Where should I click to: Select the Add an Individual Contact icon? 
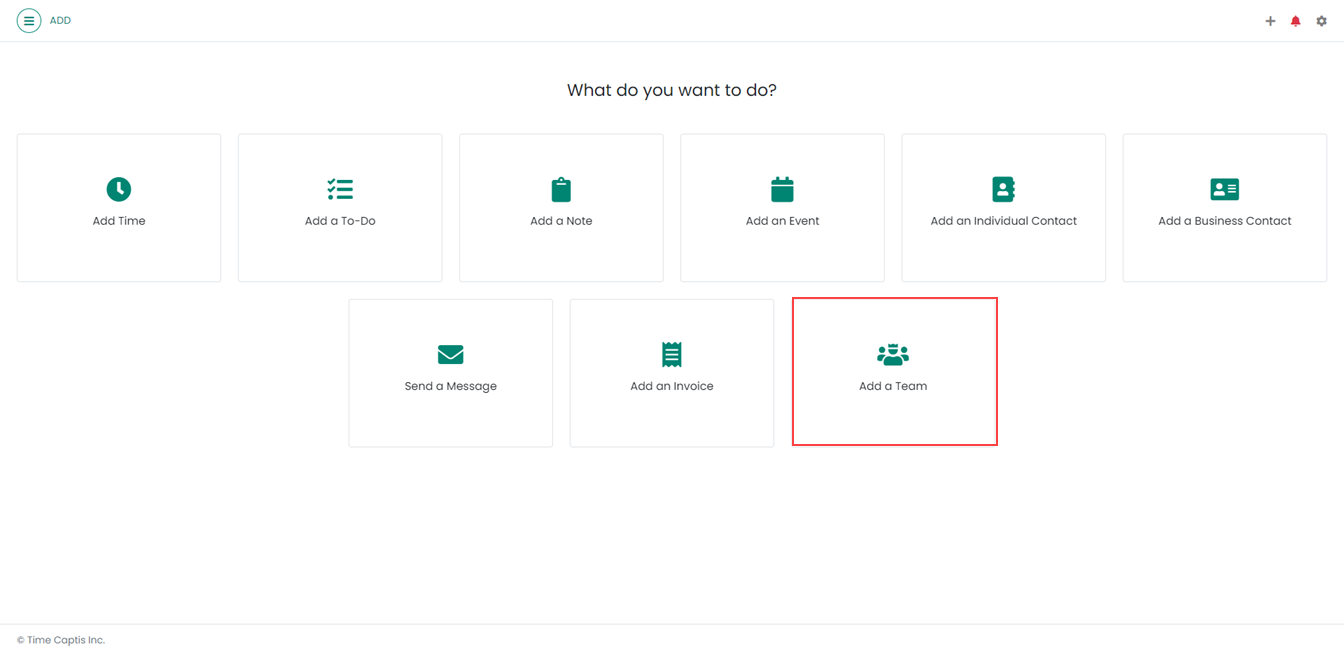pyautogui.click(x=1003, y=189)
